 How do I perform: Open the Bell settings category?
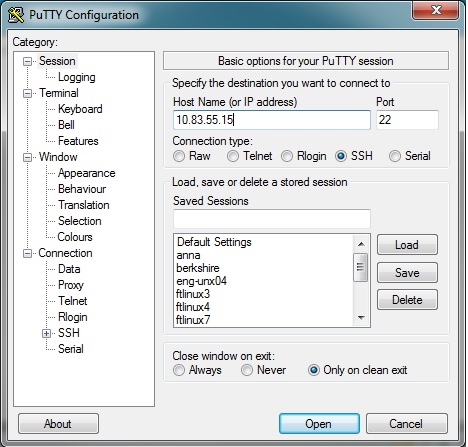[x=66, y=125]
